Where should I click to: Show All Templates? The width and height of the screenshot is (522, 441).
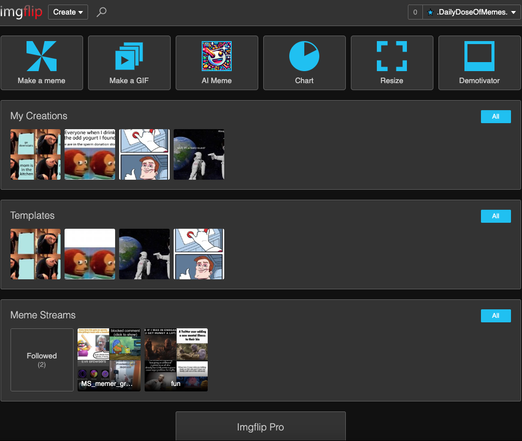click(x=496, y=216)
